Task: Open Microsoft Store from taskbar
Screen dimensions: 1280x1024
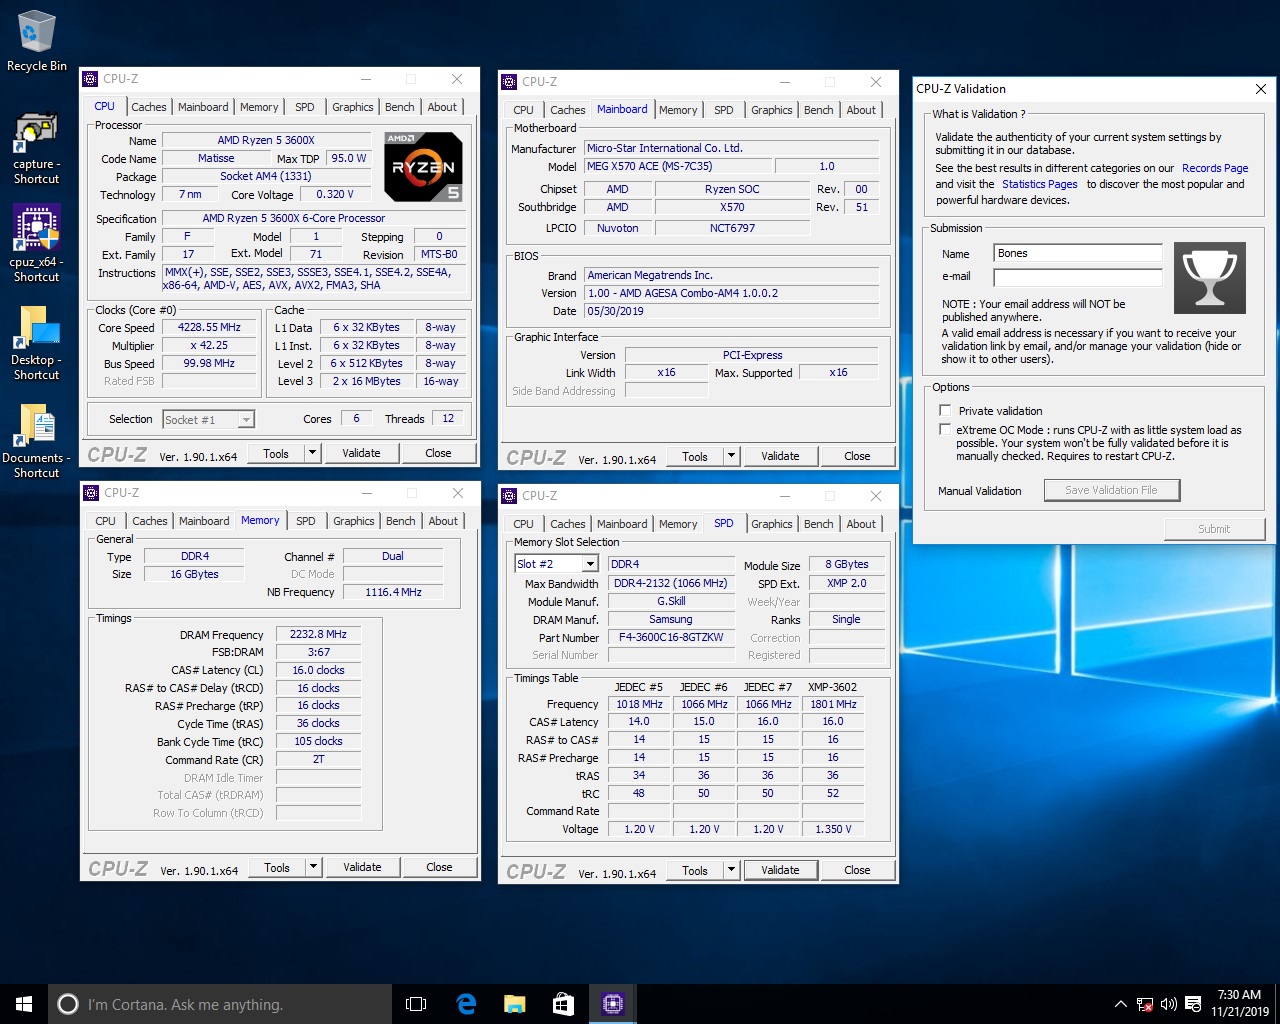Action: (x=563, y=1004)
